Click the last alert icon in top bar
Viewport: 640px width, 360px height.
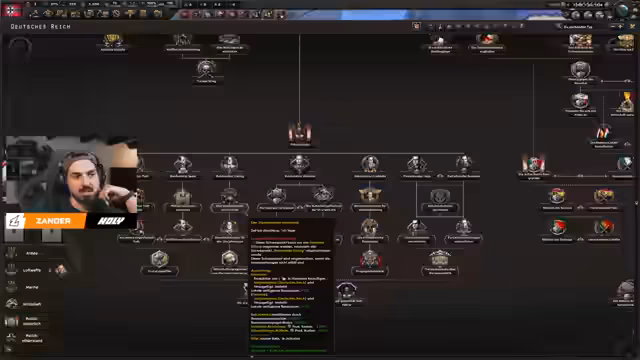click(280, 14)
